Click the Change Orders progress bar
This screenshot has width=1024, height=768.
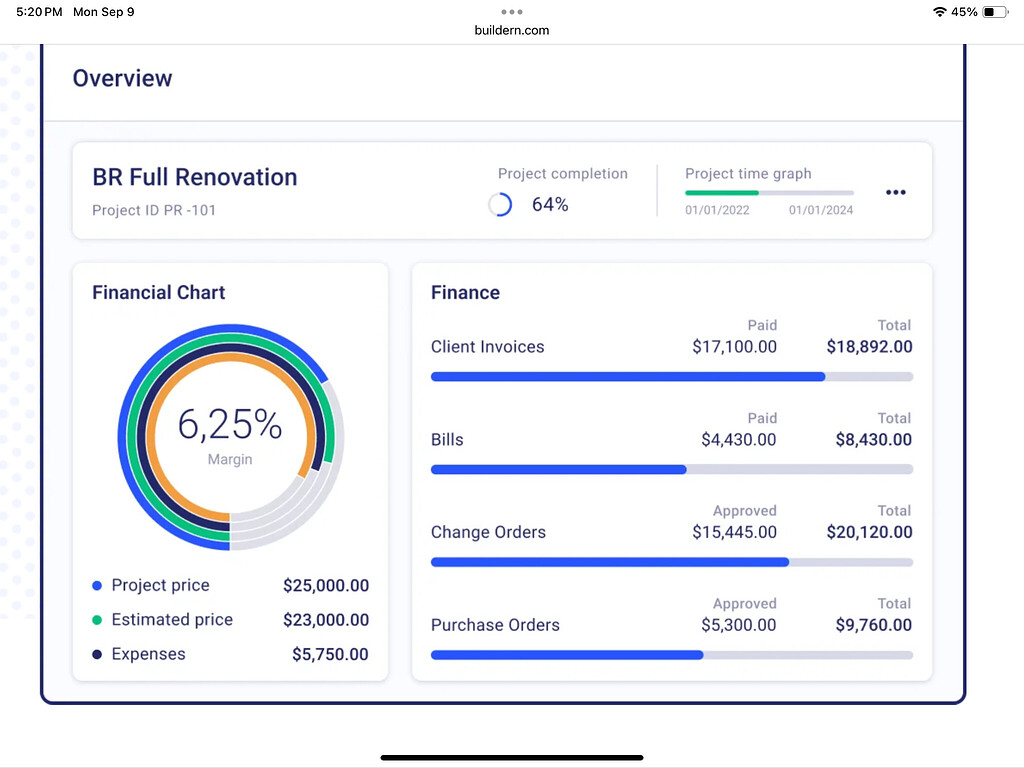[x=671, y=562]
